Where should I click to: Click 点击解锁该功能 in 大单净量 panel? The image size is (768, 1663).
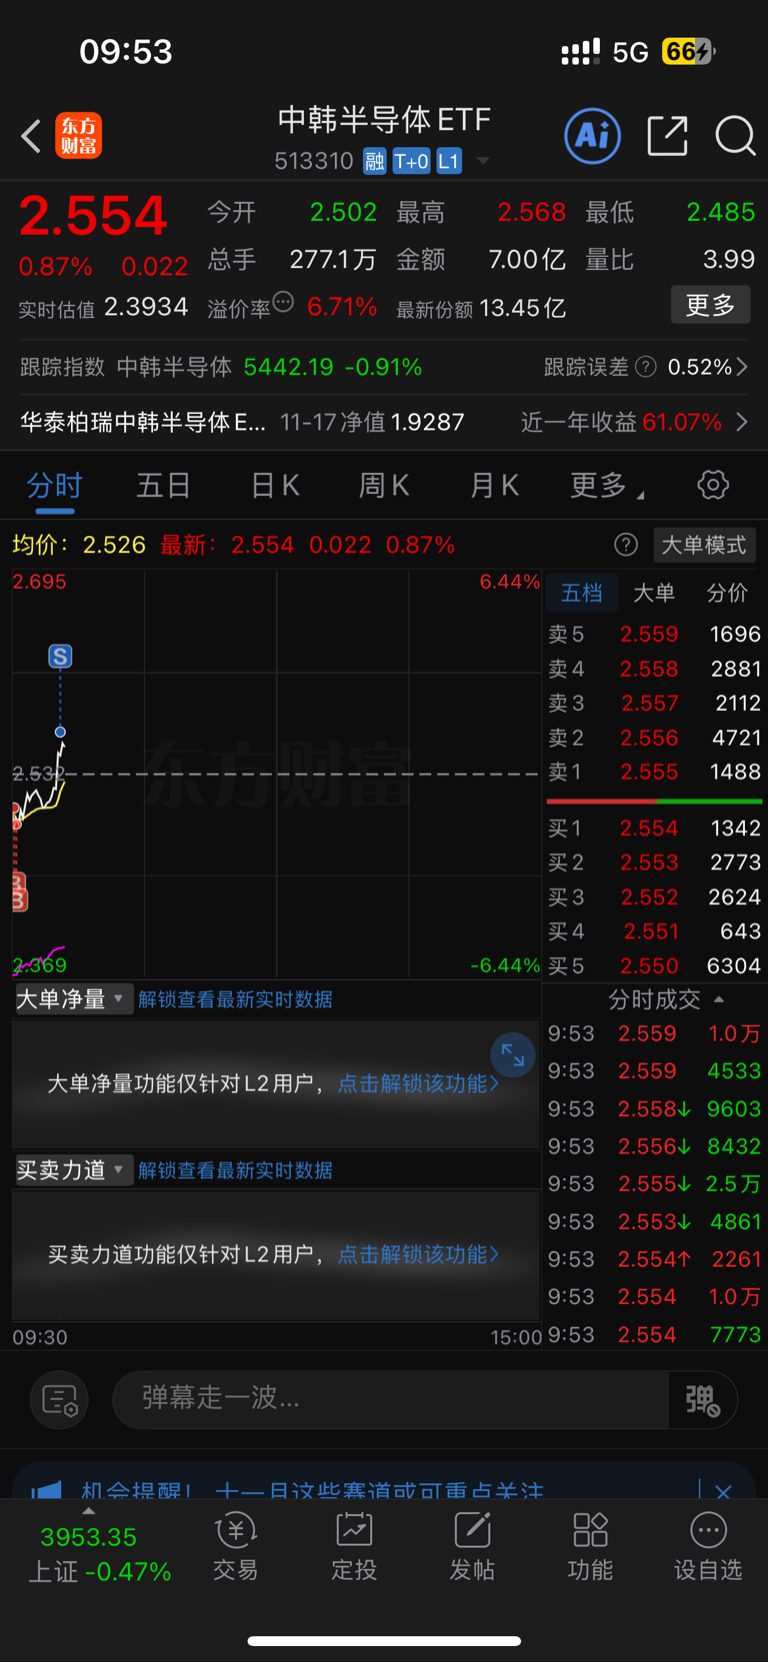[418, 1083]
